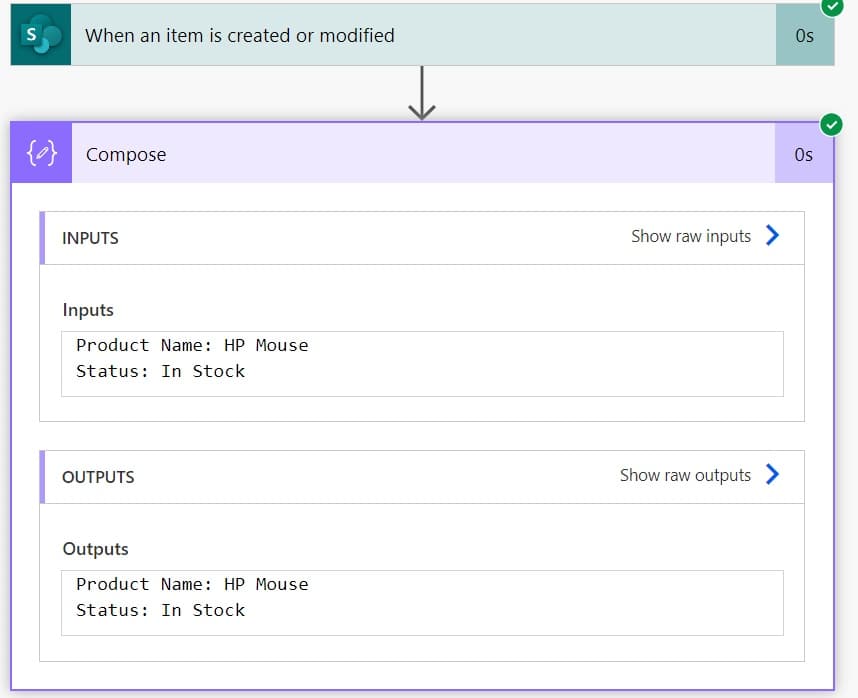Click the Outputs field label
The image size is (858, 698).
(96, 549)
